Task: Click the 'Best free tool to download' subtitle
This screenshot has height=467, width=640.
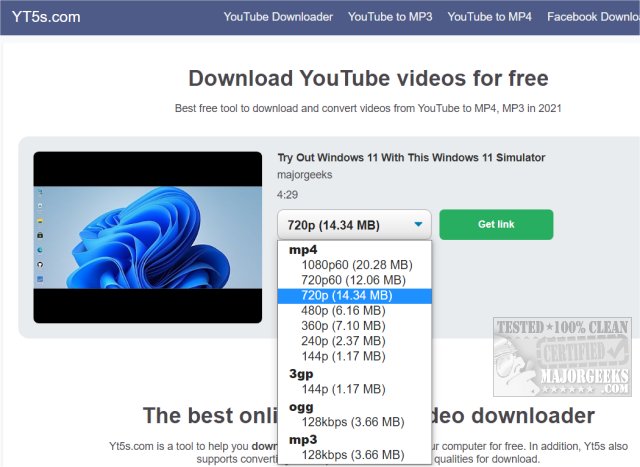Action: (368, 108)
